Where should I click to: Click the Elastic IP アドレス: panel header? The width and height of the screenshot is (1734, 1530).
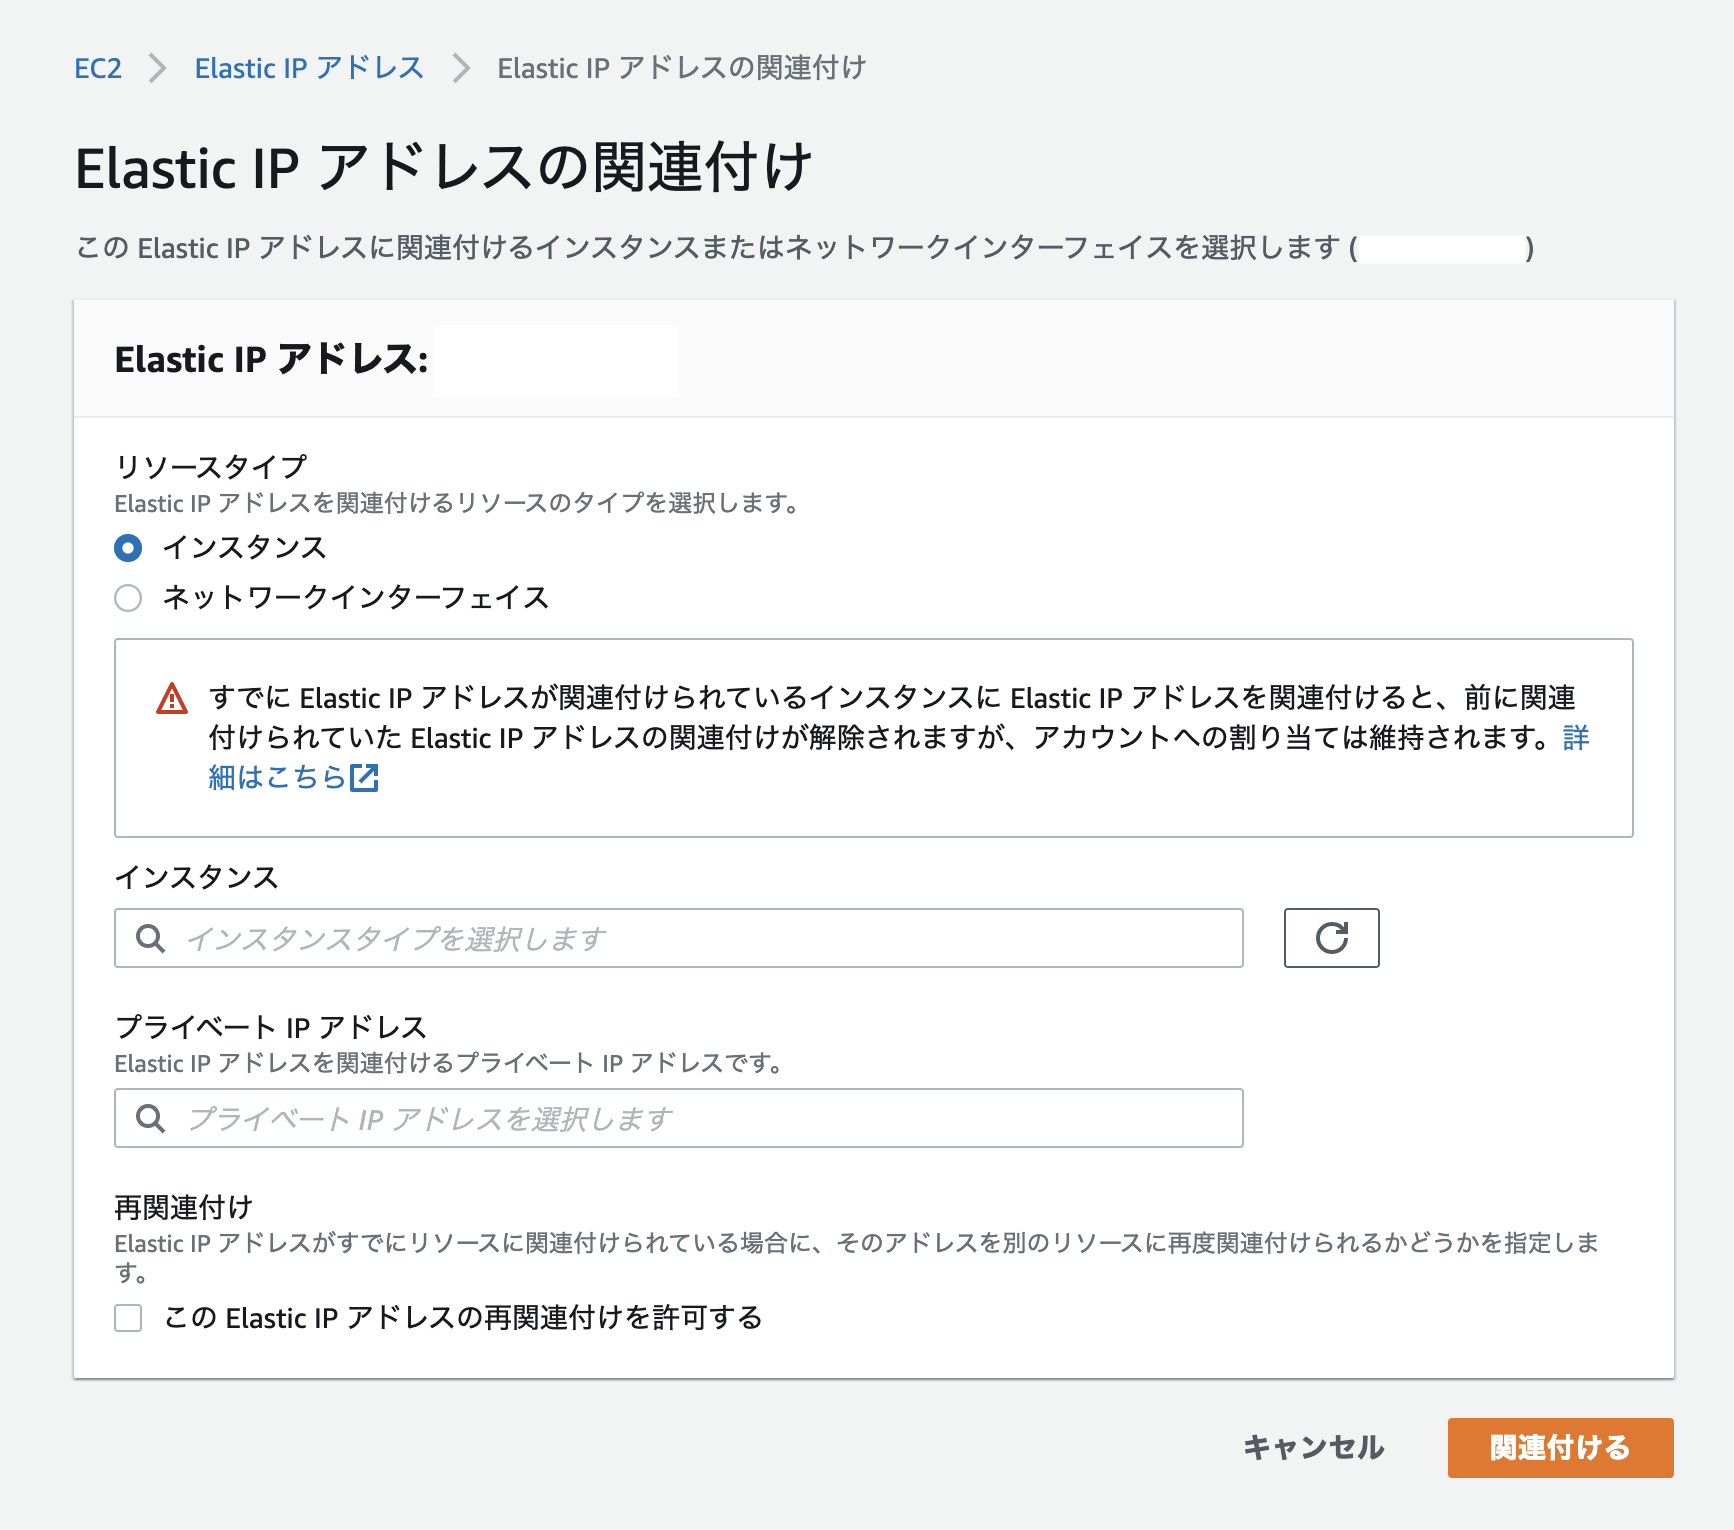tap(272, 359)
